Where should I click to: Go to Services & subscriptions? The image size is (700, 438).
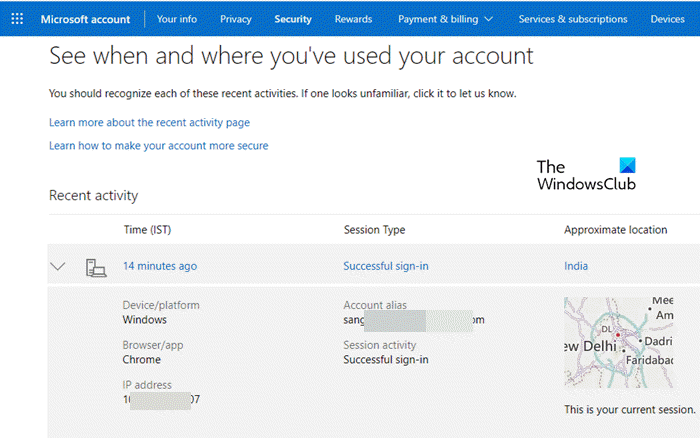coord(573,19)
